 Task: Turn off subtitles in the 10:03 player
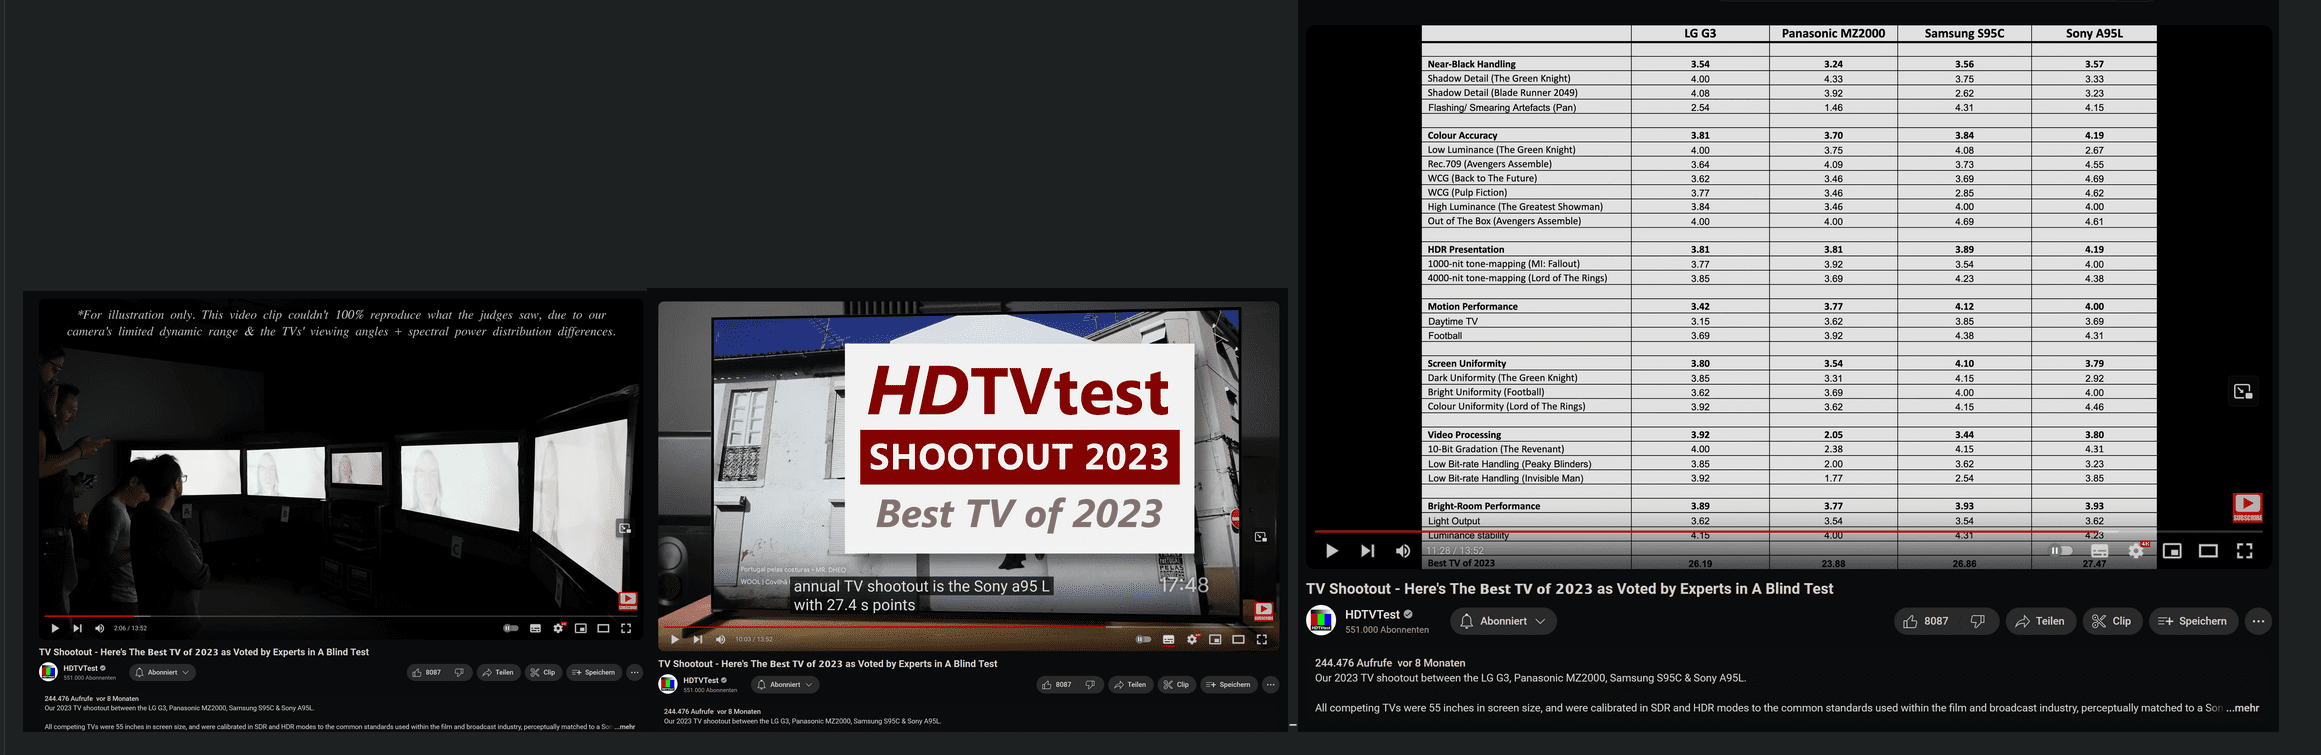click(x=1168, y=639)
